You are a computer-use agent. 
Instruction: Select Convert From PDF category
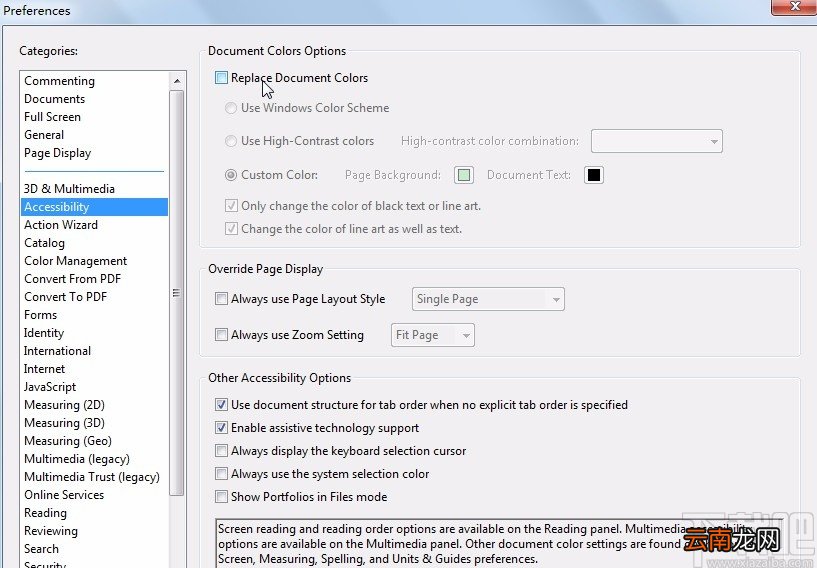[x=72, y=279]
